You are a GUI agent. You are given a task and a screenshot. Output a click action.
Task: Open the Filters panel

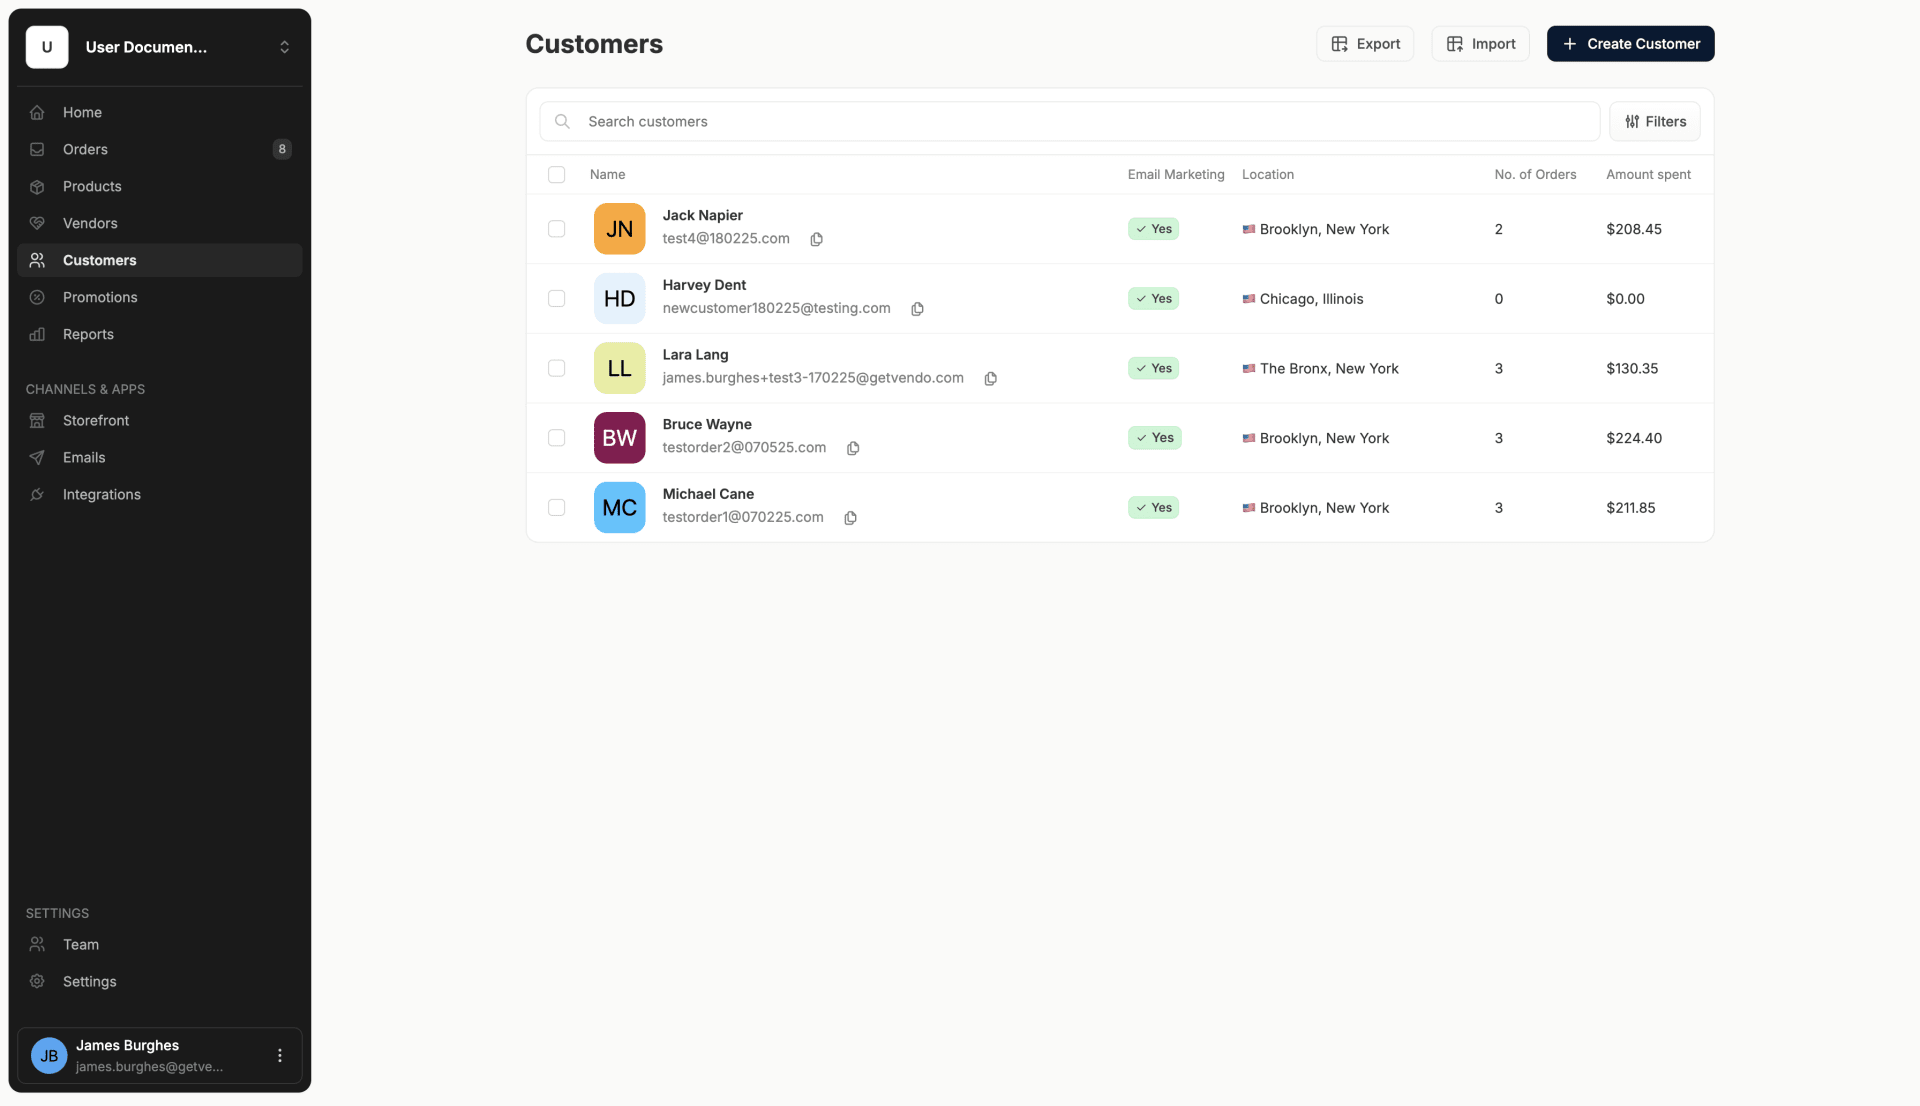[1654, 121]
